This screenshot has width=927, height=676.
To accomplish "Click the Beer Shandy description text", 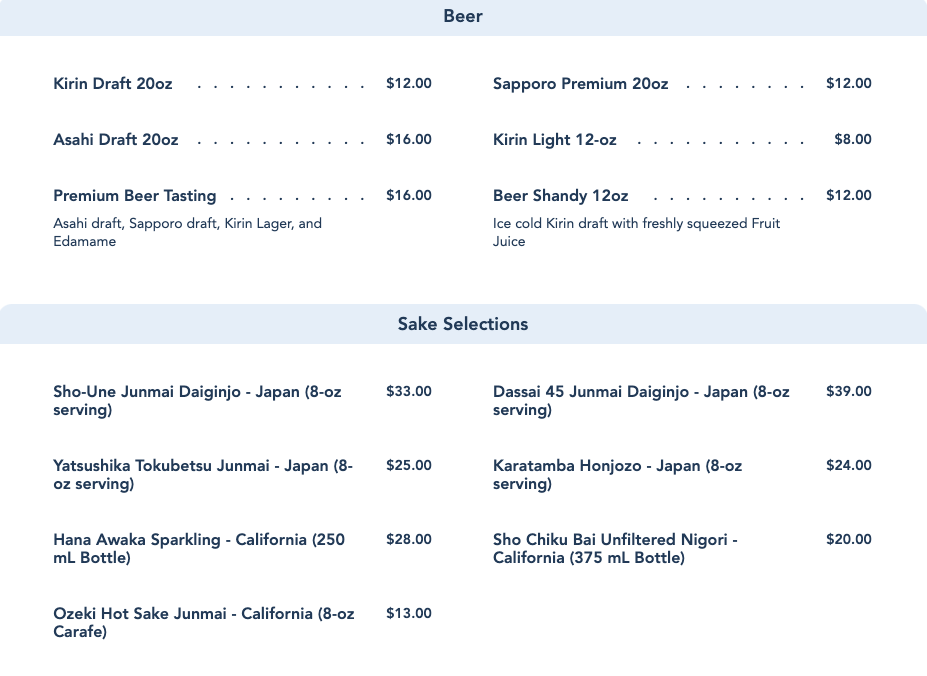I will tap(636, 232).
